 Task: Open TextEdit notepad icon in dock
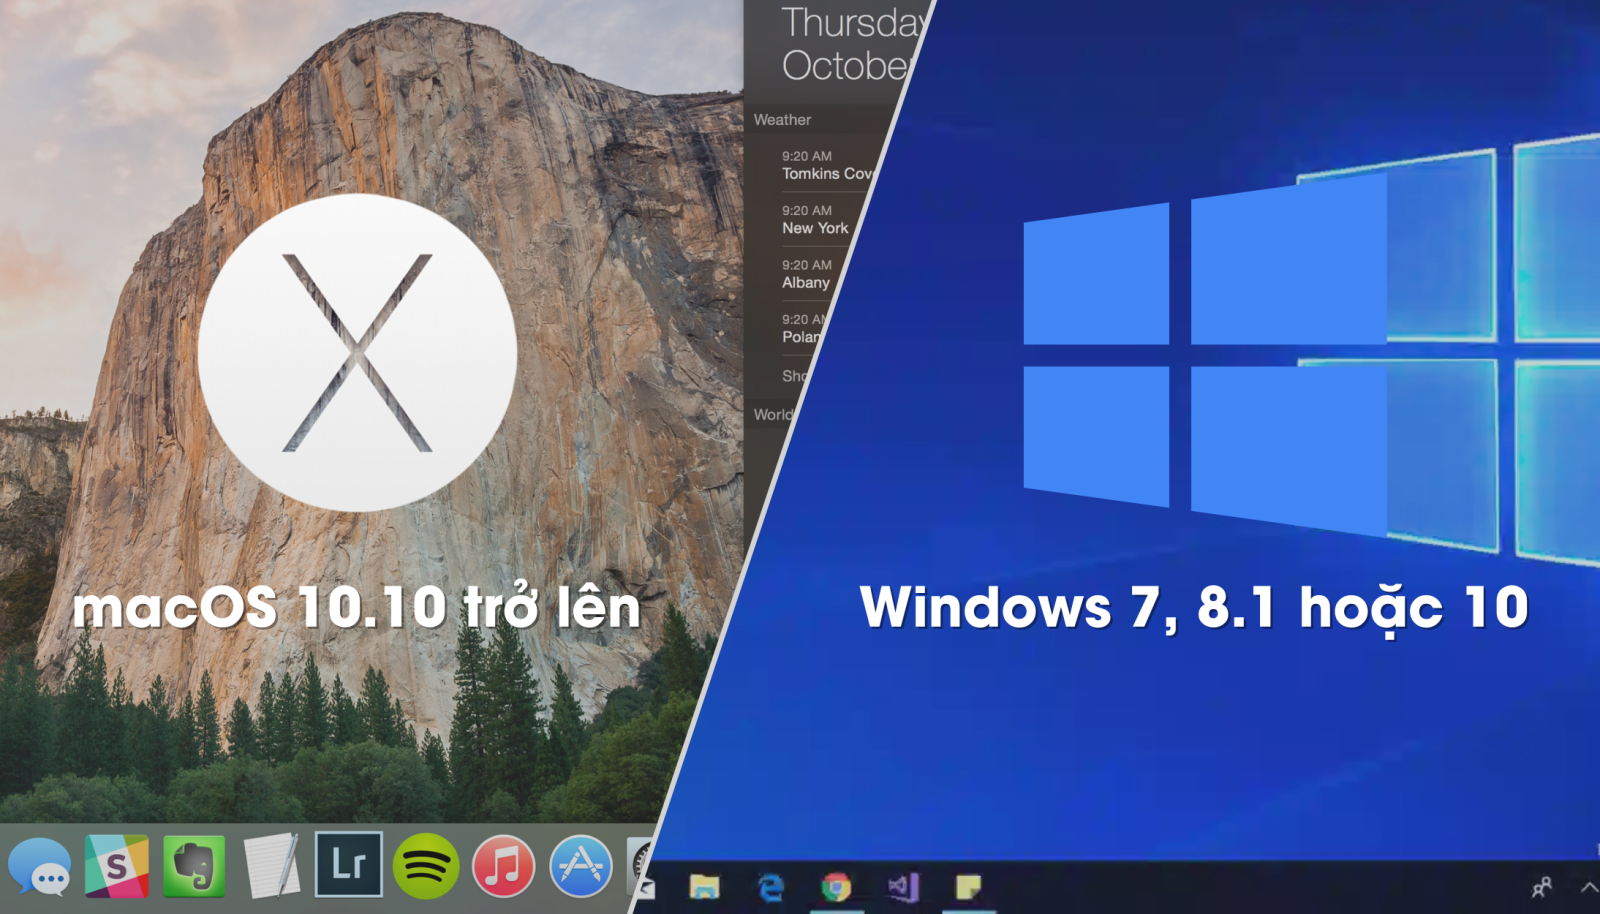(x=272, y=865)
